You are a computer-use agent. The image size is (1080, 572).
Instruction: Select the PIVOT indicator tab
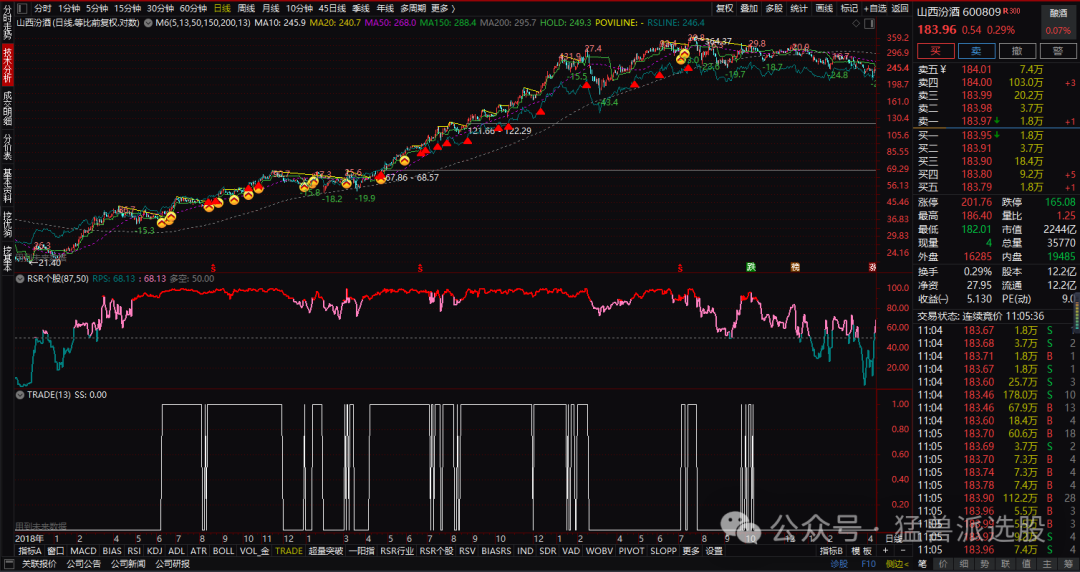(x=632, y=551)
